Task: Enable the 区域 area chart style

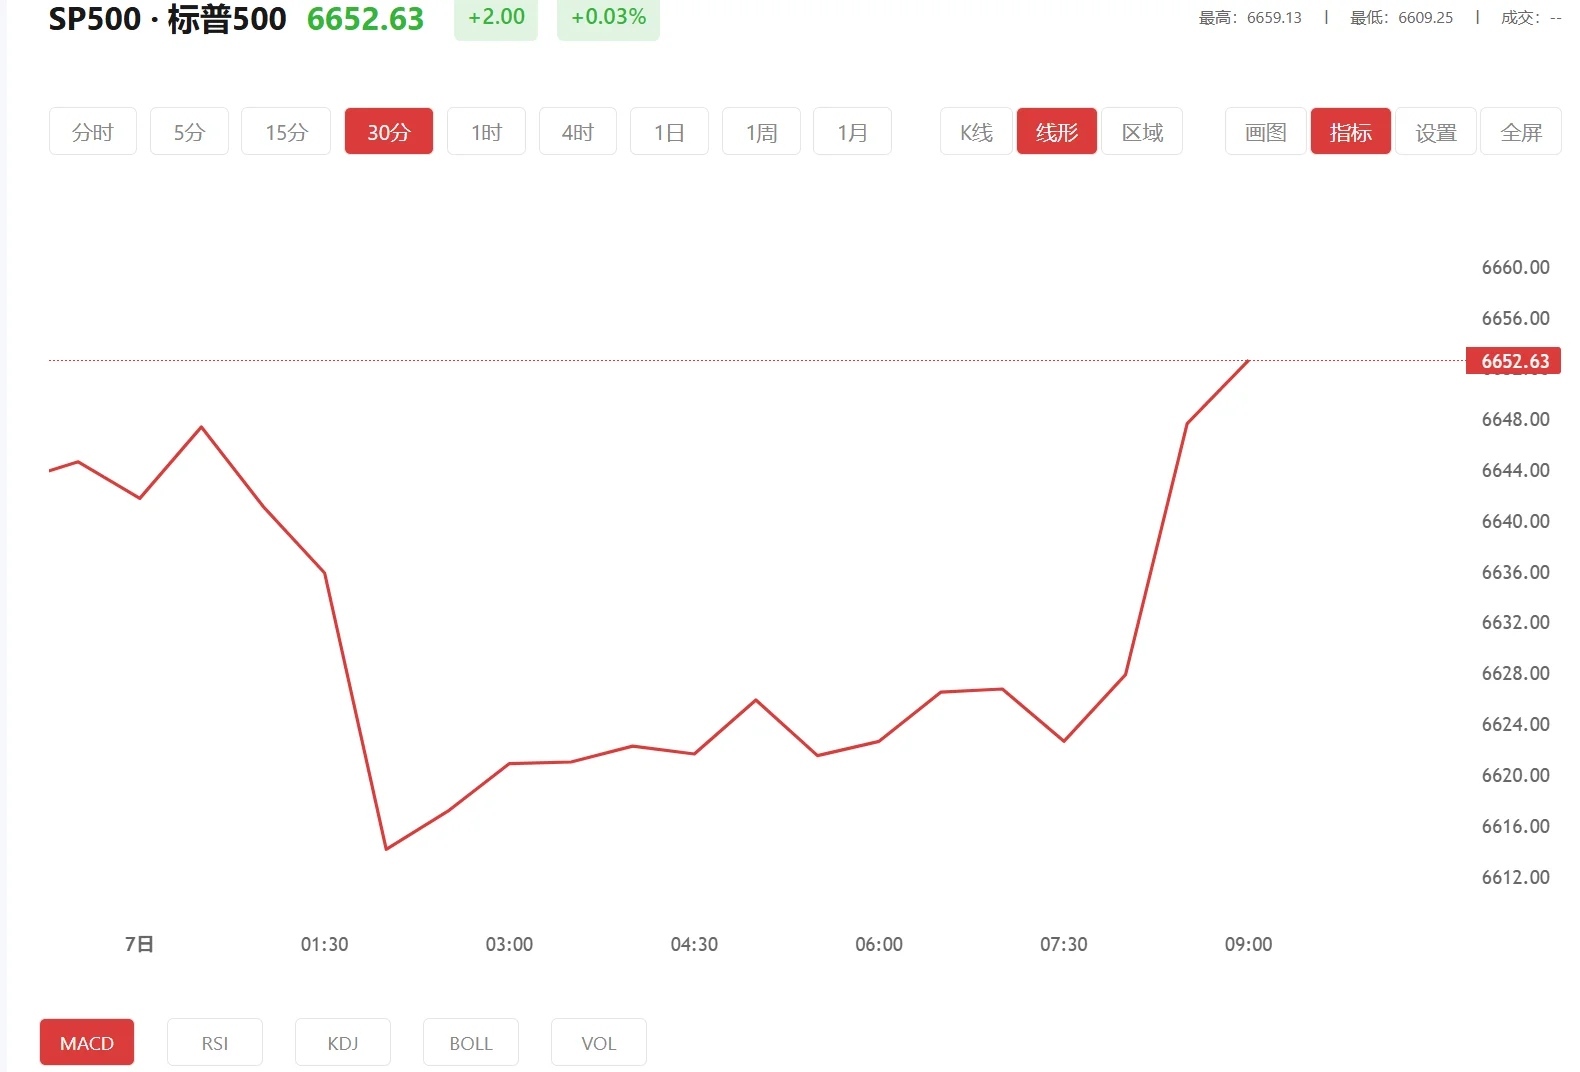Action: point(1142,132)
